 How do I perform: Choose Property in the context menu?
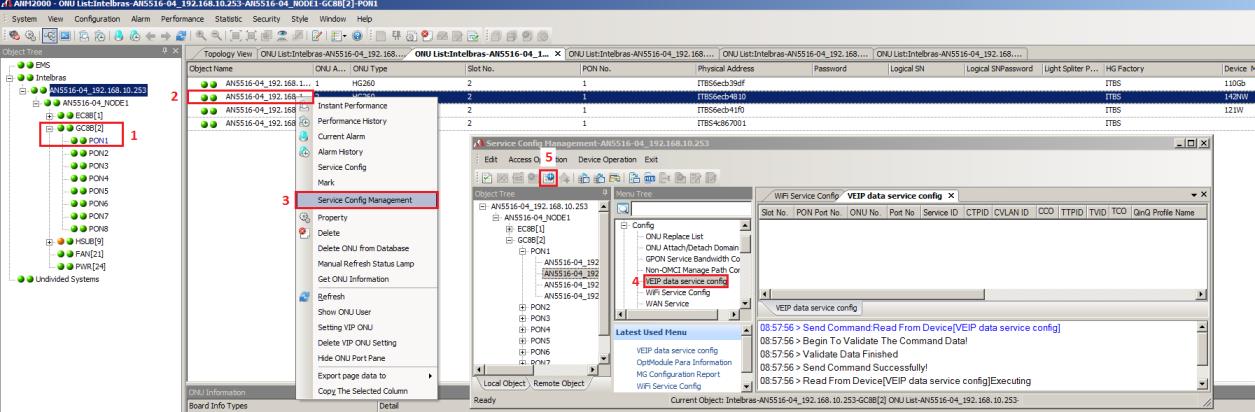pyautogui.click(x=332, y=217)
